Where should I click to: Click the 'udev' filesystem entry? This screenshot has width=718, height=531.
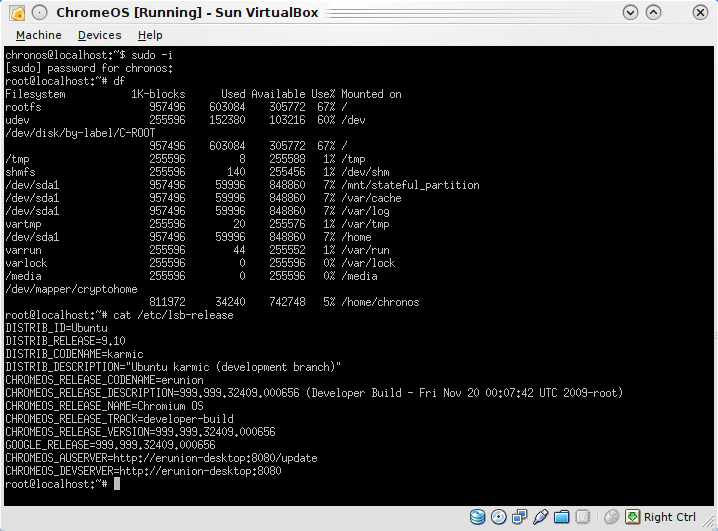tap(17, 120)
